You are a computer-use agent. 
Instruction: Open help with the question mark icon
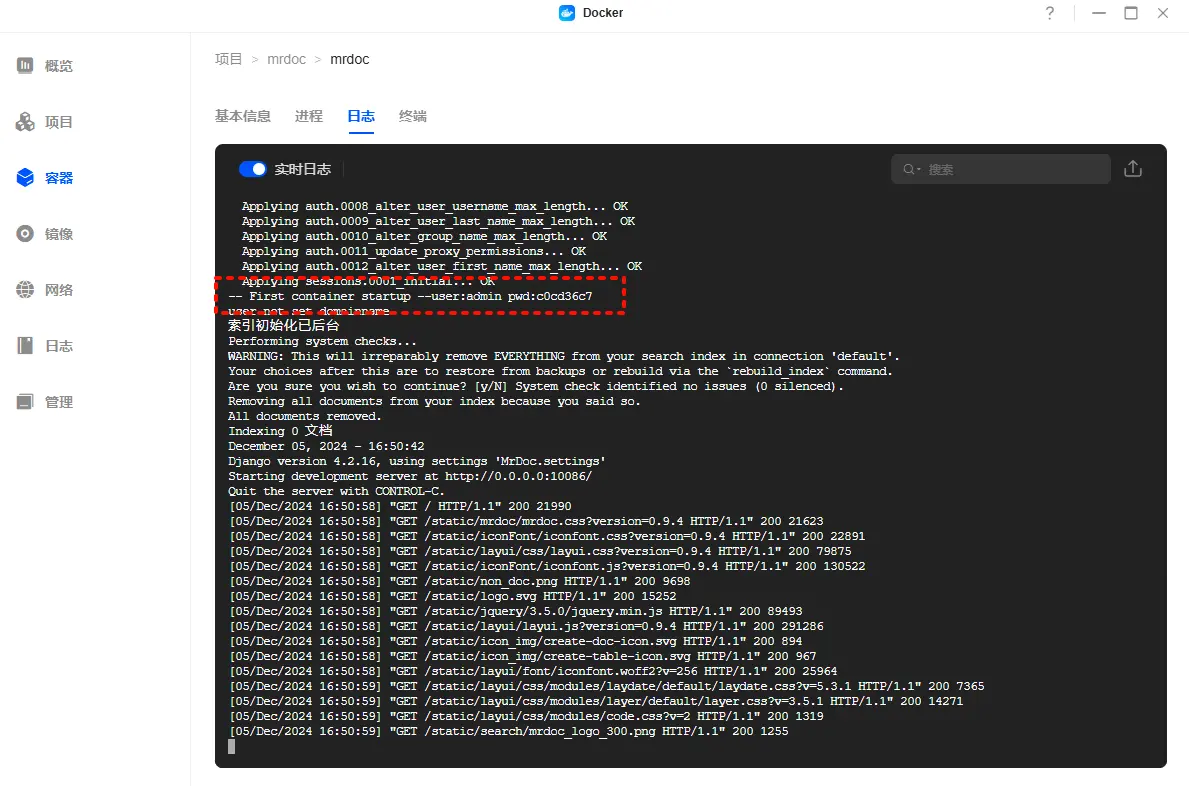[x=1050, y=13]
